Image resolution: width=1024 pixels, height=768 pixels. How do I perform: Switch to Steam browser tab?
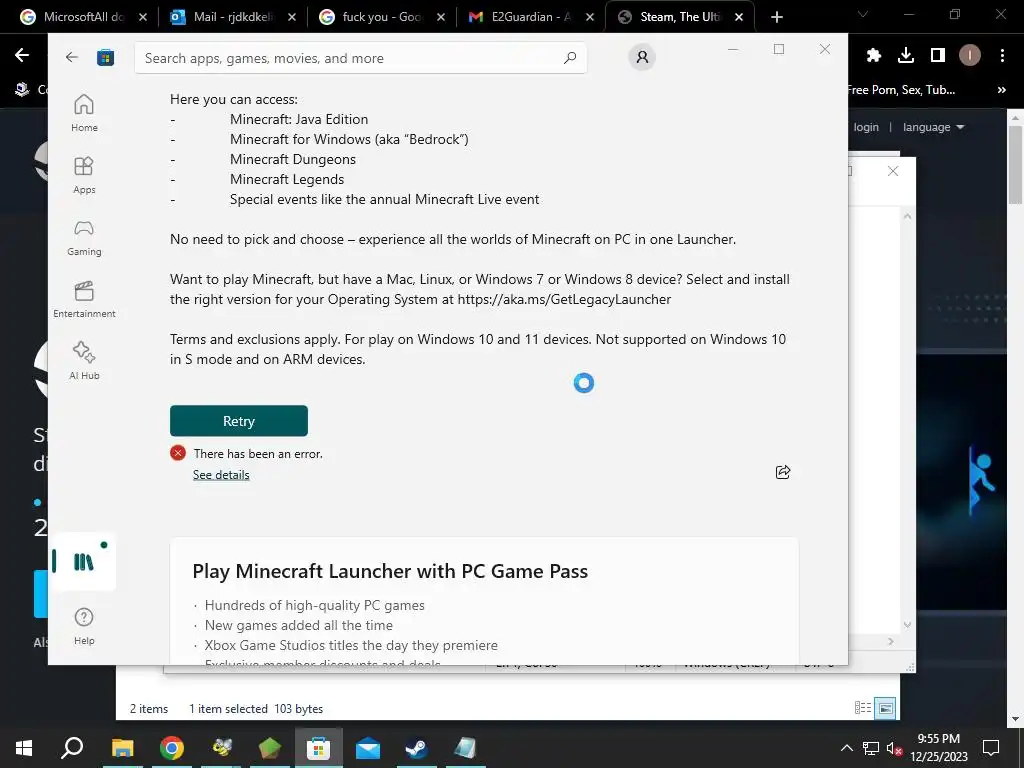[680, 17]
